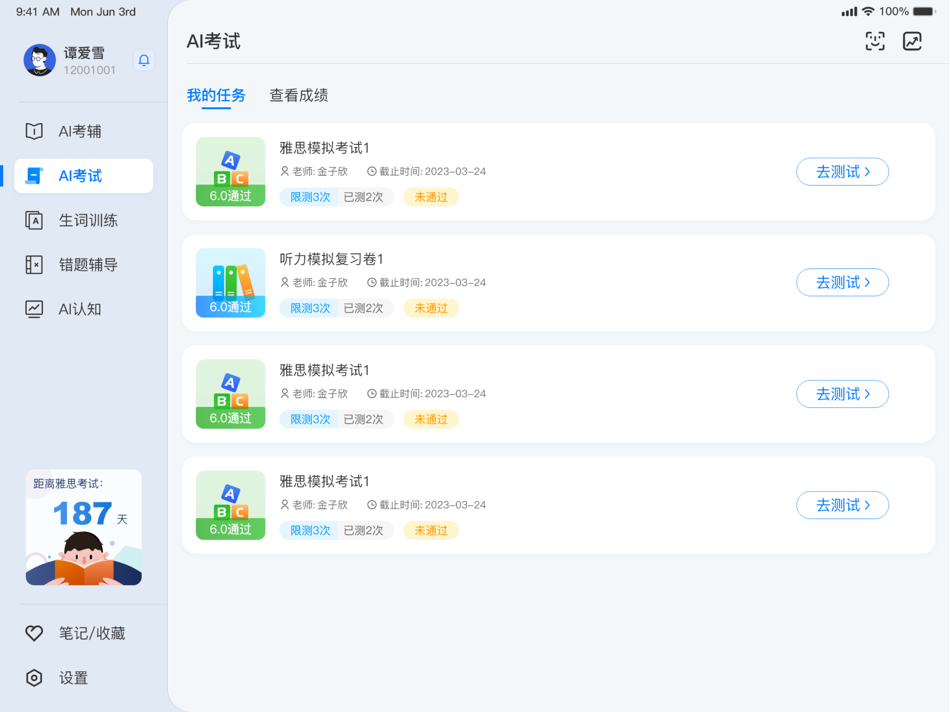Open 设置 menu item
Image resolution: width=950 pixels, height=712 pixels.
coord(84,677)
